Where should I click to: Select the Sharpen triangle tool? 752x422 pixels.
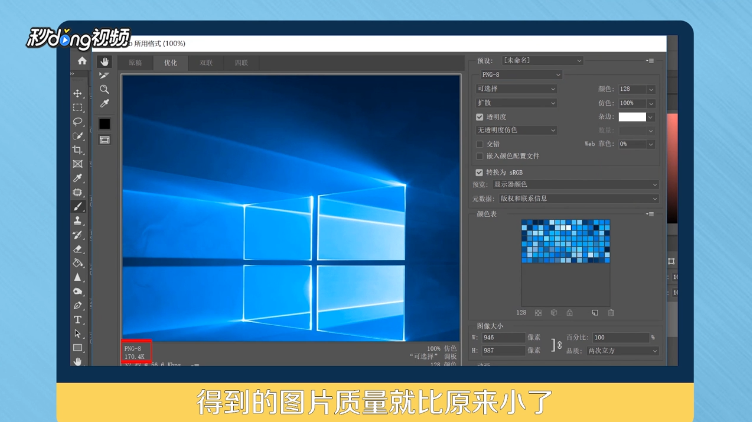coord(77,277)
